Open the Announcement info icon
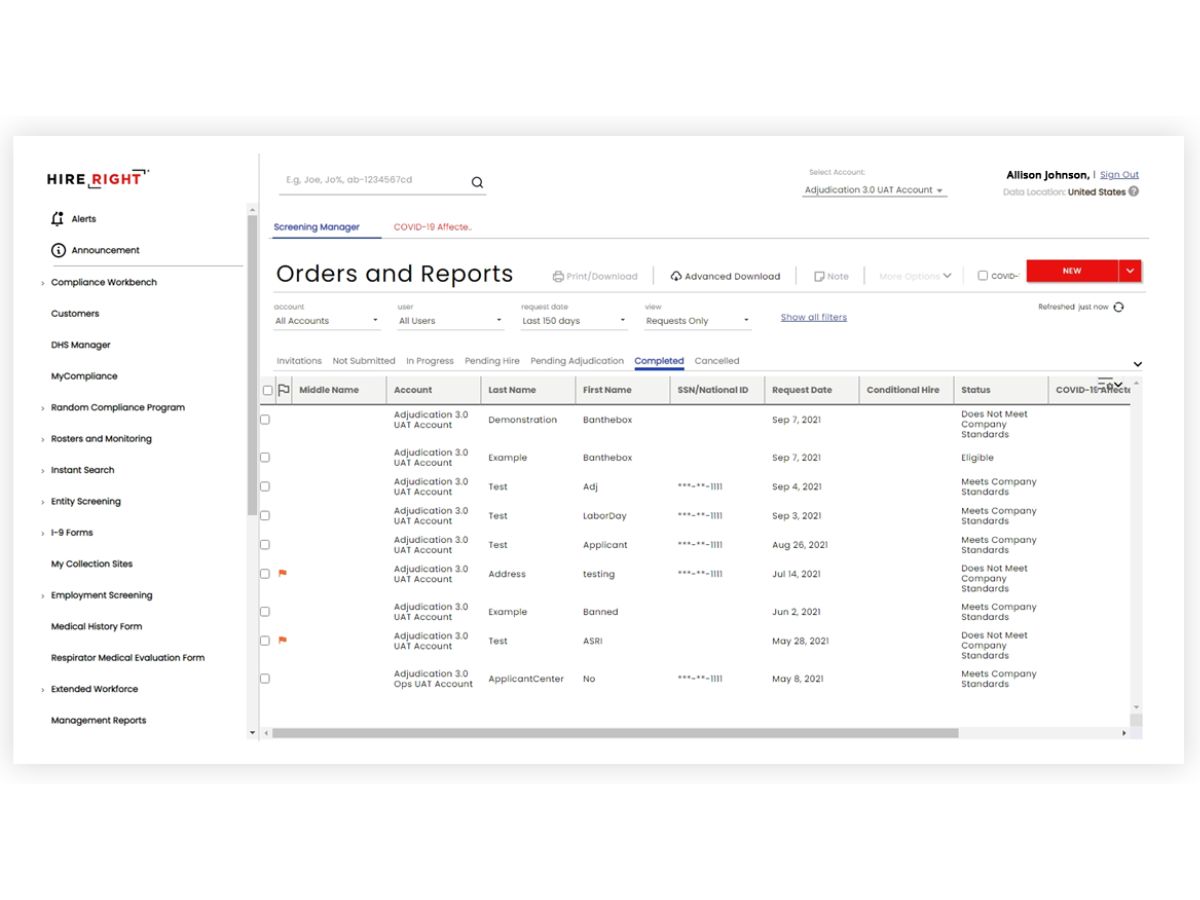Viewport: 1200px width, 900px height. [x=58, y=250]
